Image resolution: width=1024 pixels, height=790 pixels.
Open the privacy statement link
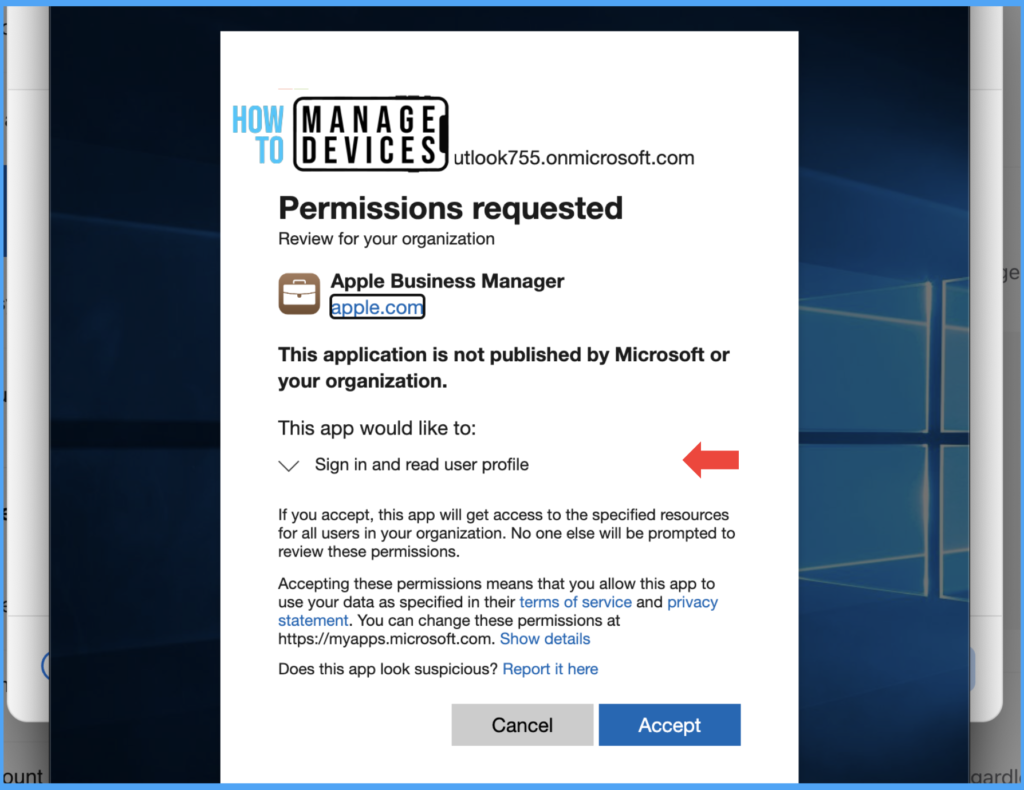click(x=498, y=611)
